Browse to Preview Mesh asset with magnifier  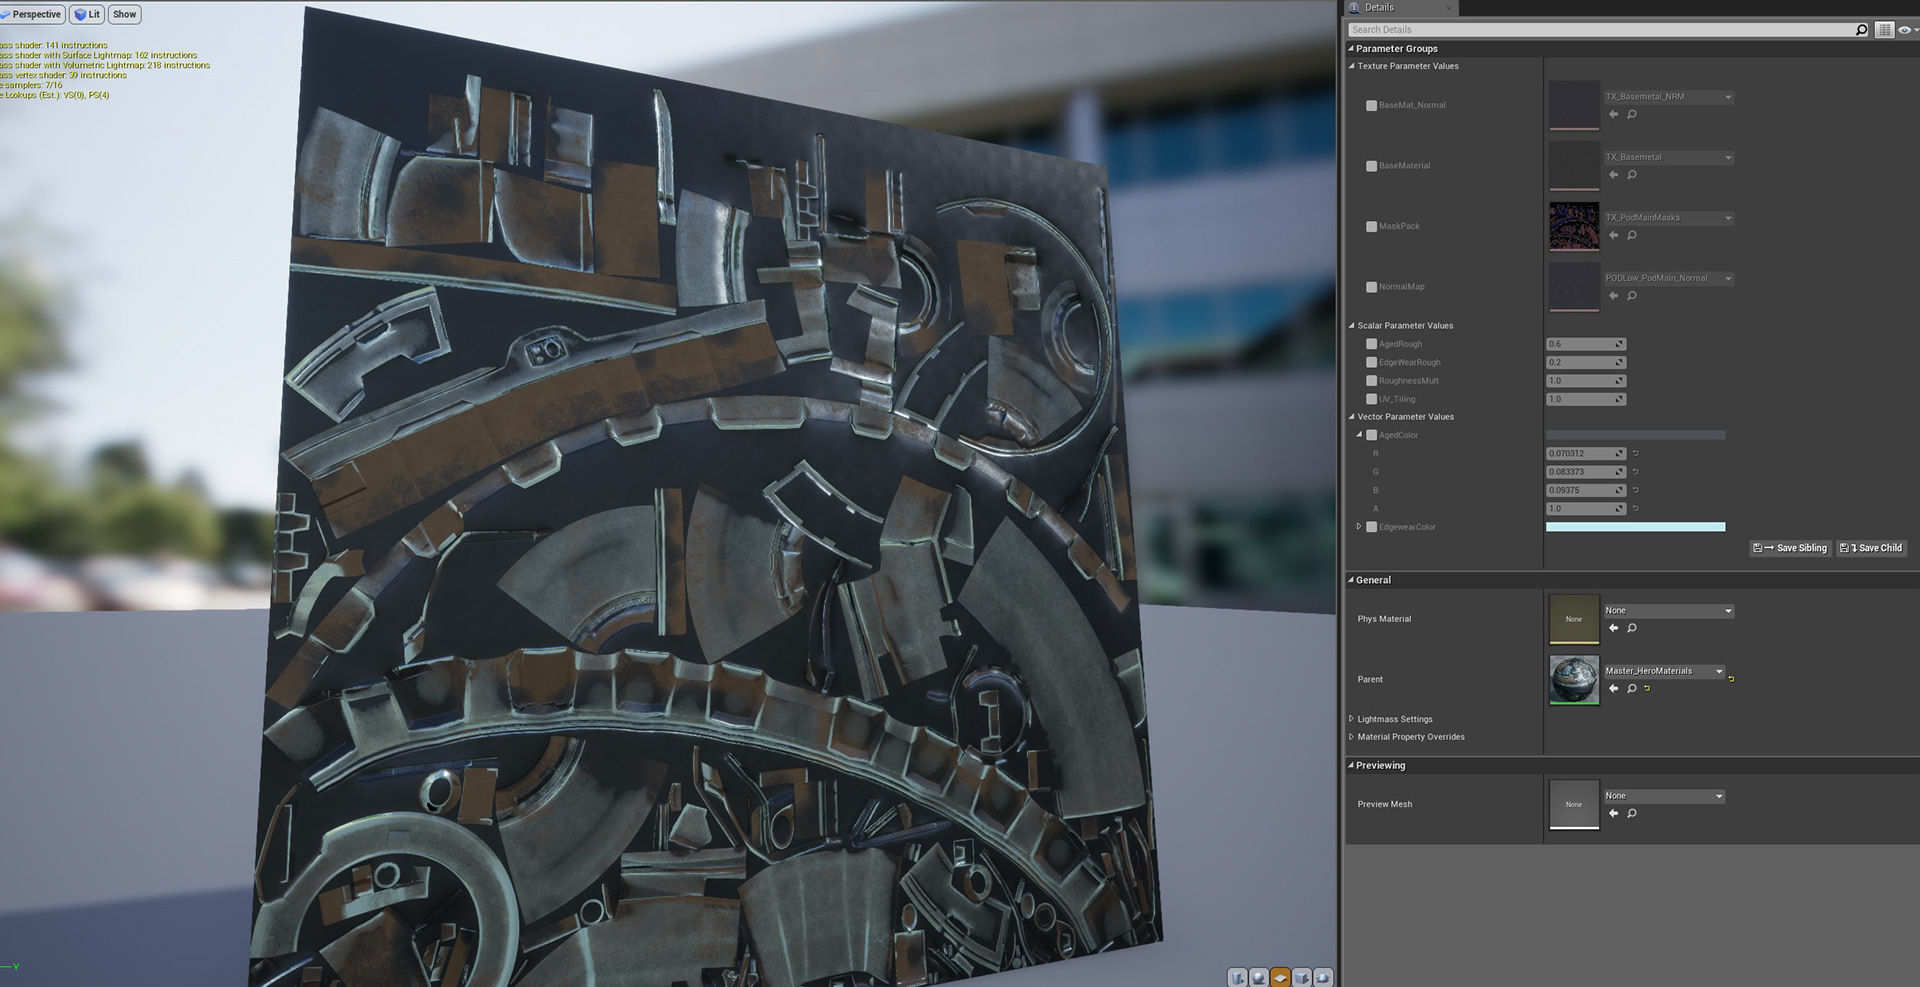[1632, 814]
